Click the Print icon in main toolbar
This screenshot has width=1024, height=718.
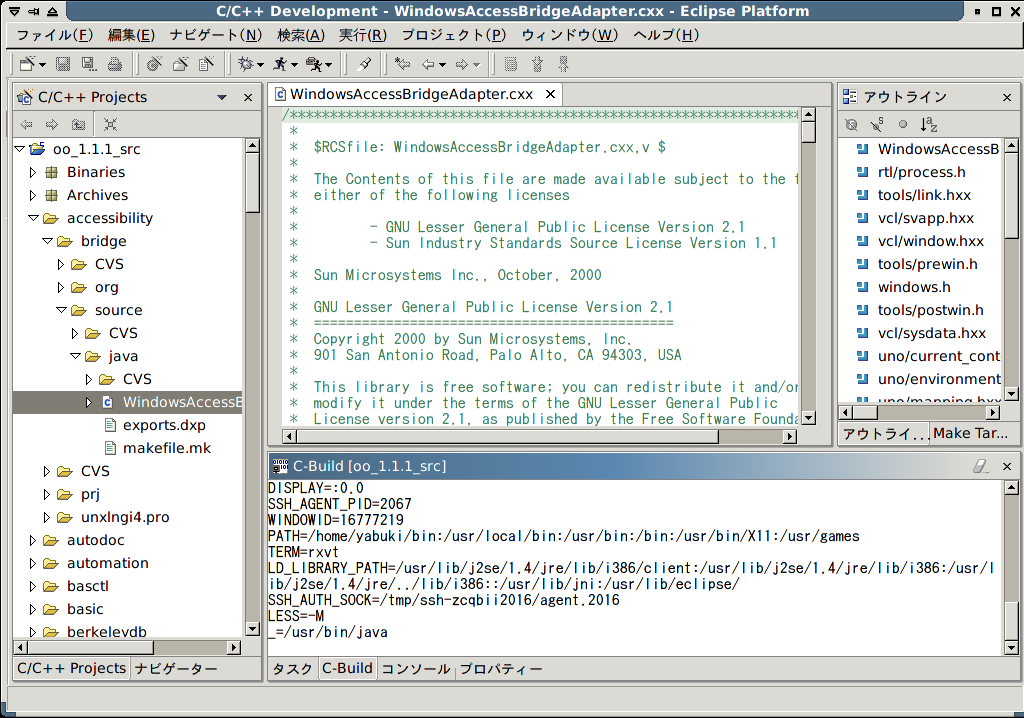(114, 65)
